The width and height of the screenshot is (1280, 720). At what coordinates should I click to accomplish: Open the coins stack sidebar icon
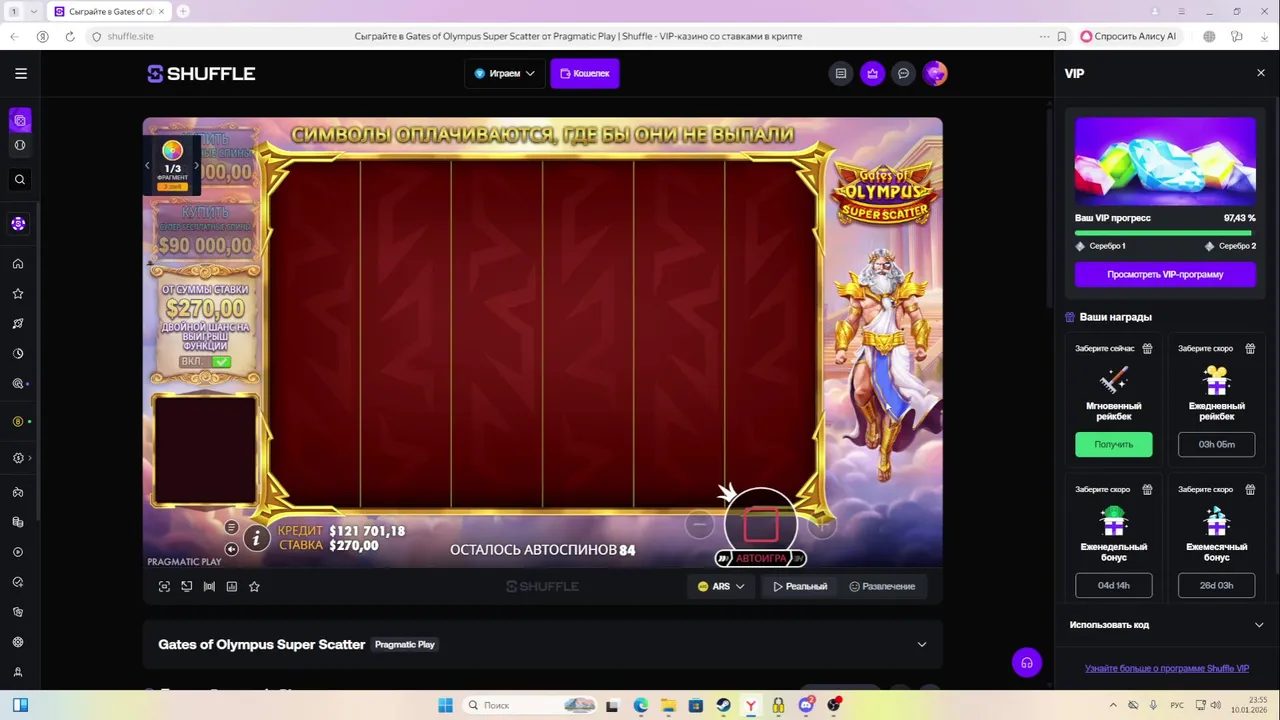click(x=18, y=522)
